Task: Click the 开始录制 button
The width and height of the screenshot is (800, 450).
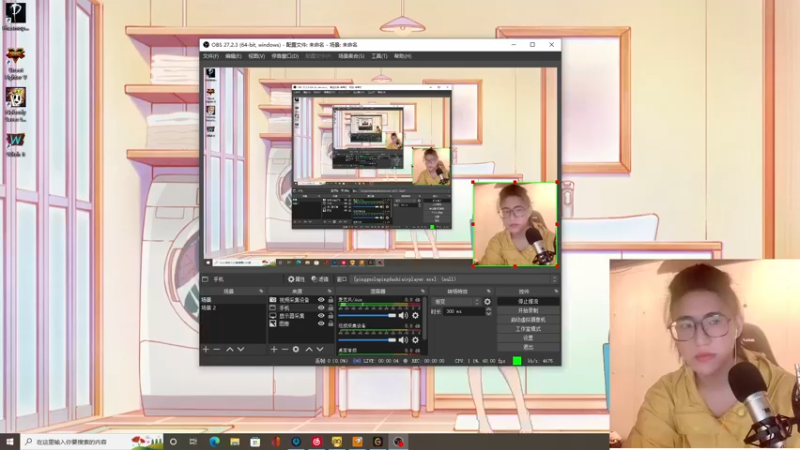Action: tap(528, 311)
